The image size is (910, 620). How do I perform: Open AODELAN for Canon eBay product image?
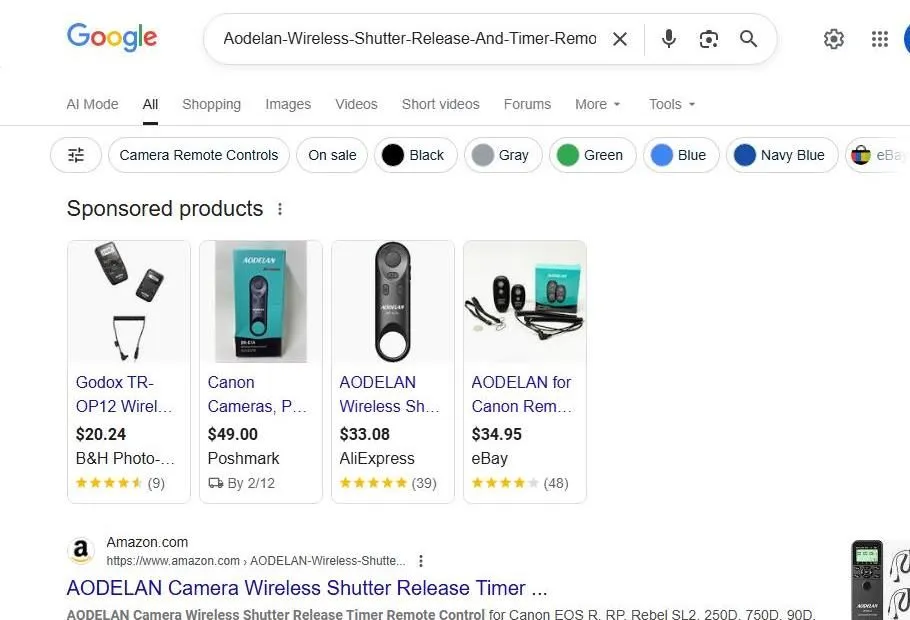pos(525,302)
